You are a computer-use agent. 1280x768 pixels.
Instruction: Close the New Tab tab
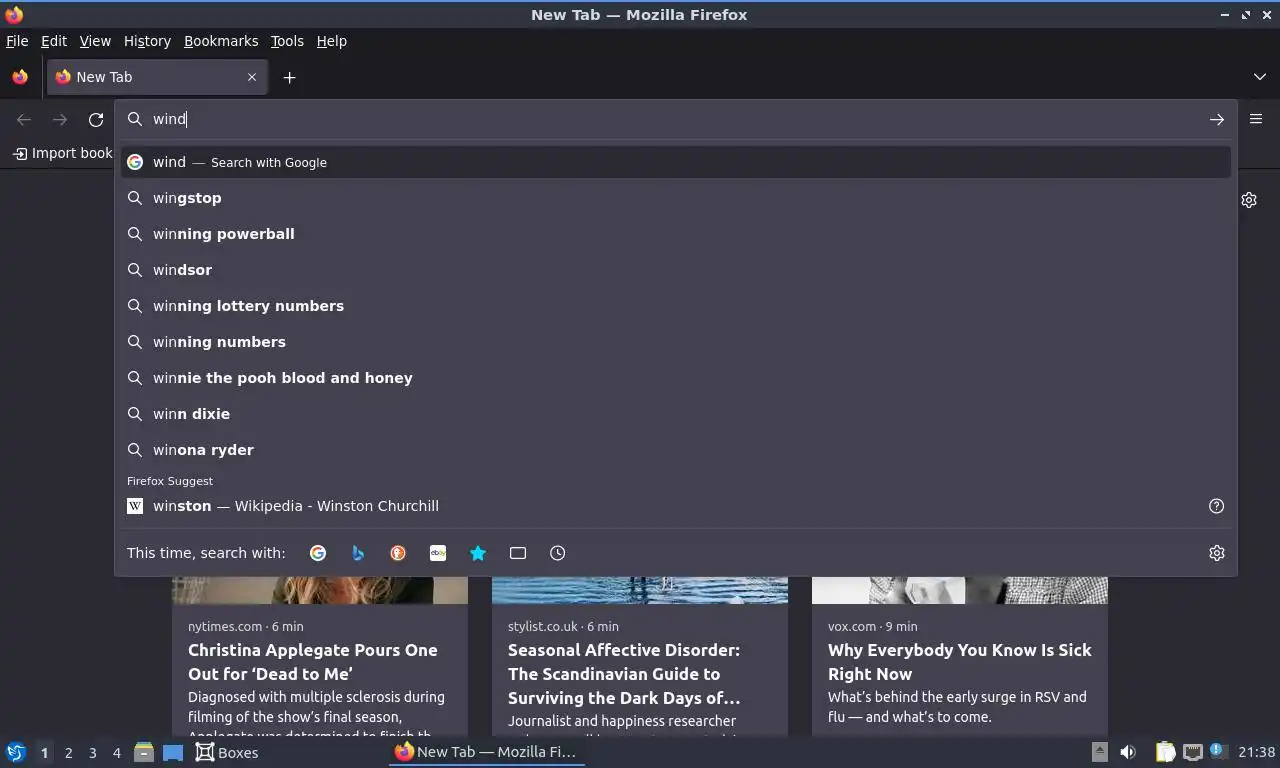(252, 77)
